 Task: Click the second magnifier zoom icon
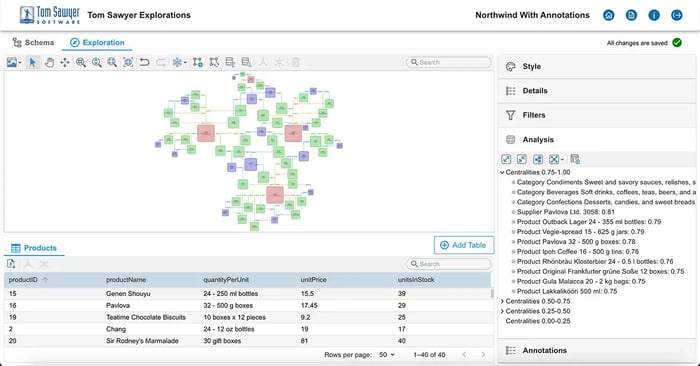tap(96, 62)
